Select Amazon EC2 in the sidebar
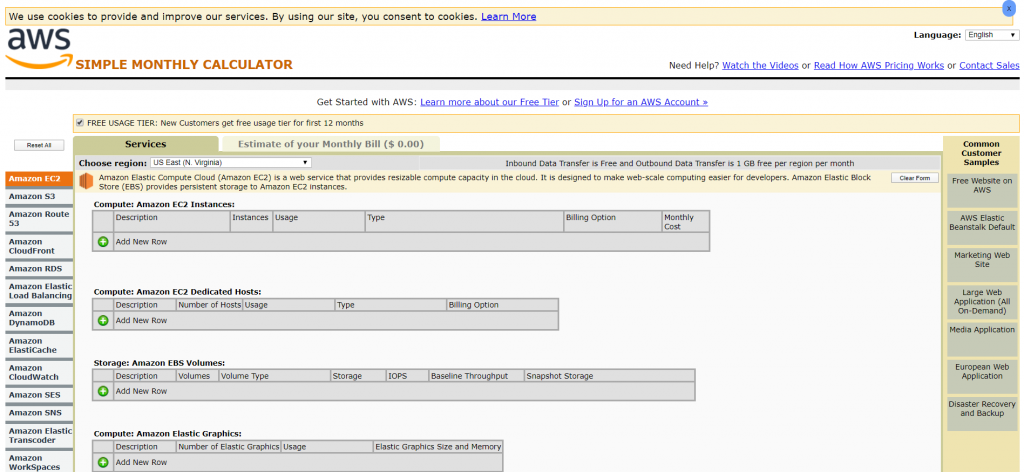This screenshot has height=472, width=1024. [39, 179]
